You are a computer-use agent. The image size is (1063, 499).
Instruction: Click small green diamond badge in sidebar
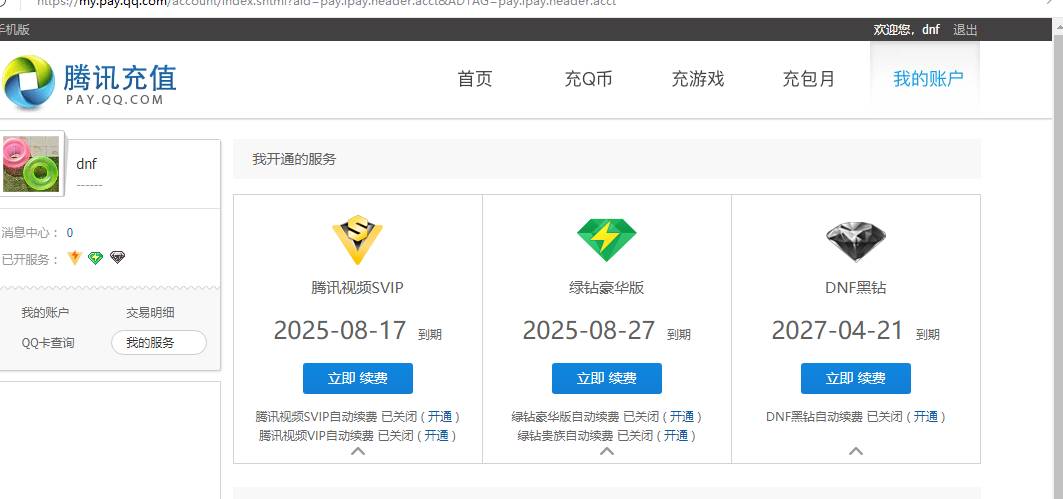[x=96, y=258]
